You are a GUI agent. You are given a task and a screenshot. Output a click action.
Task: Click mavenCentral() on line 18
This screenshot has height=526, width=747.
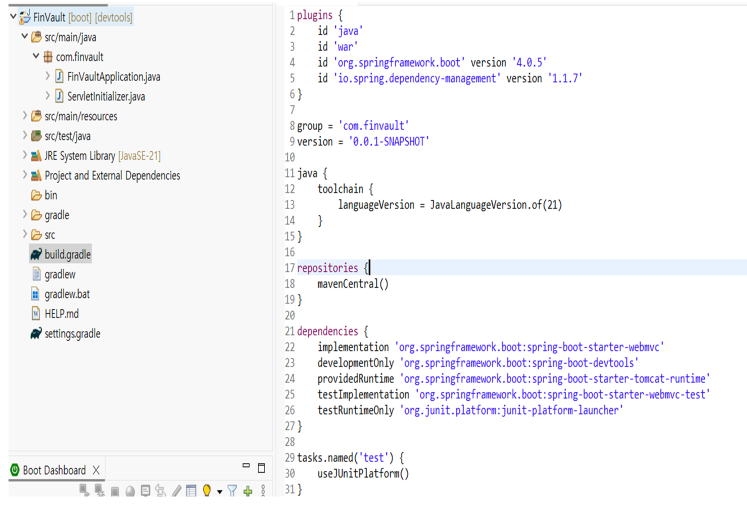353,284
